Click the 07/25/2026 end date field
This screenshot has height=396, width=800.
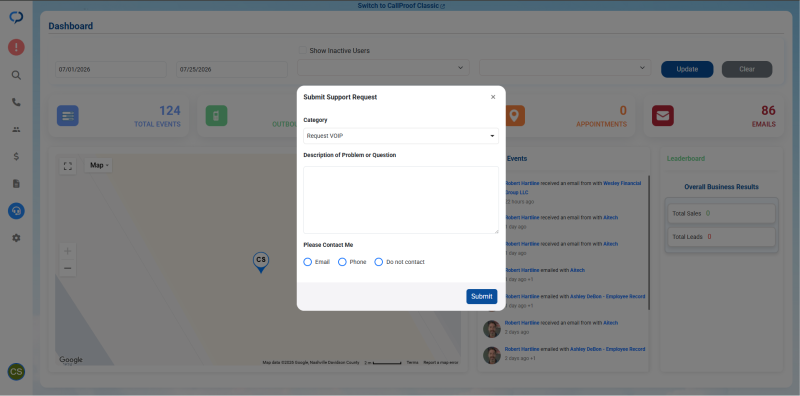(x=232, y=69)
